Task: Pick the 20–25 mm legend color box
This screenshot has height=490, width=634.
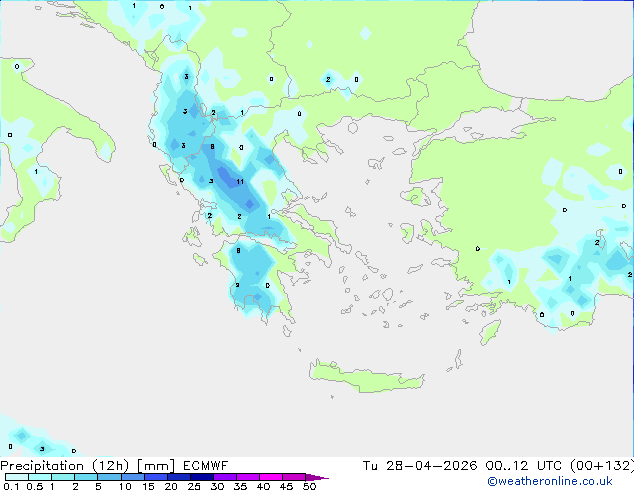Action: click(x=179, y=477)
